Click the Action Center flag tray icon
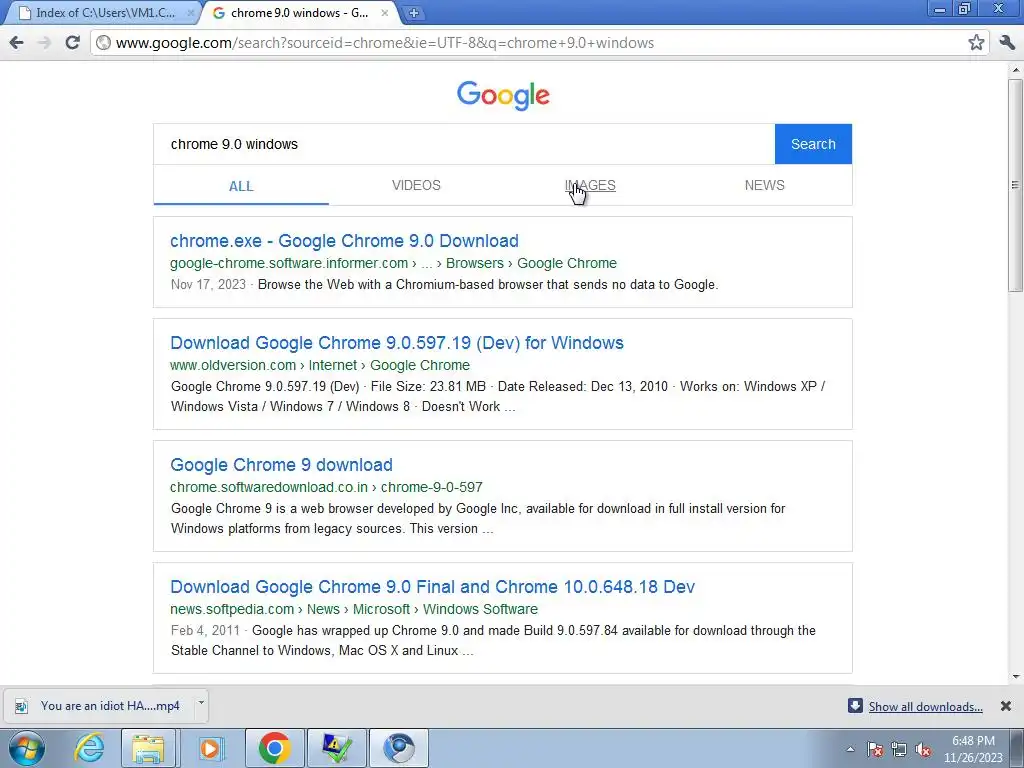The width and height of the screenshot is (1024, 768). pos(875,749)
